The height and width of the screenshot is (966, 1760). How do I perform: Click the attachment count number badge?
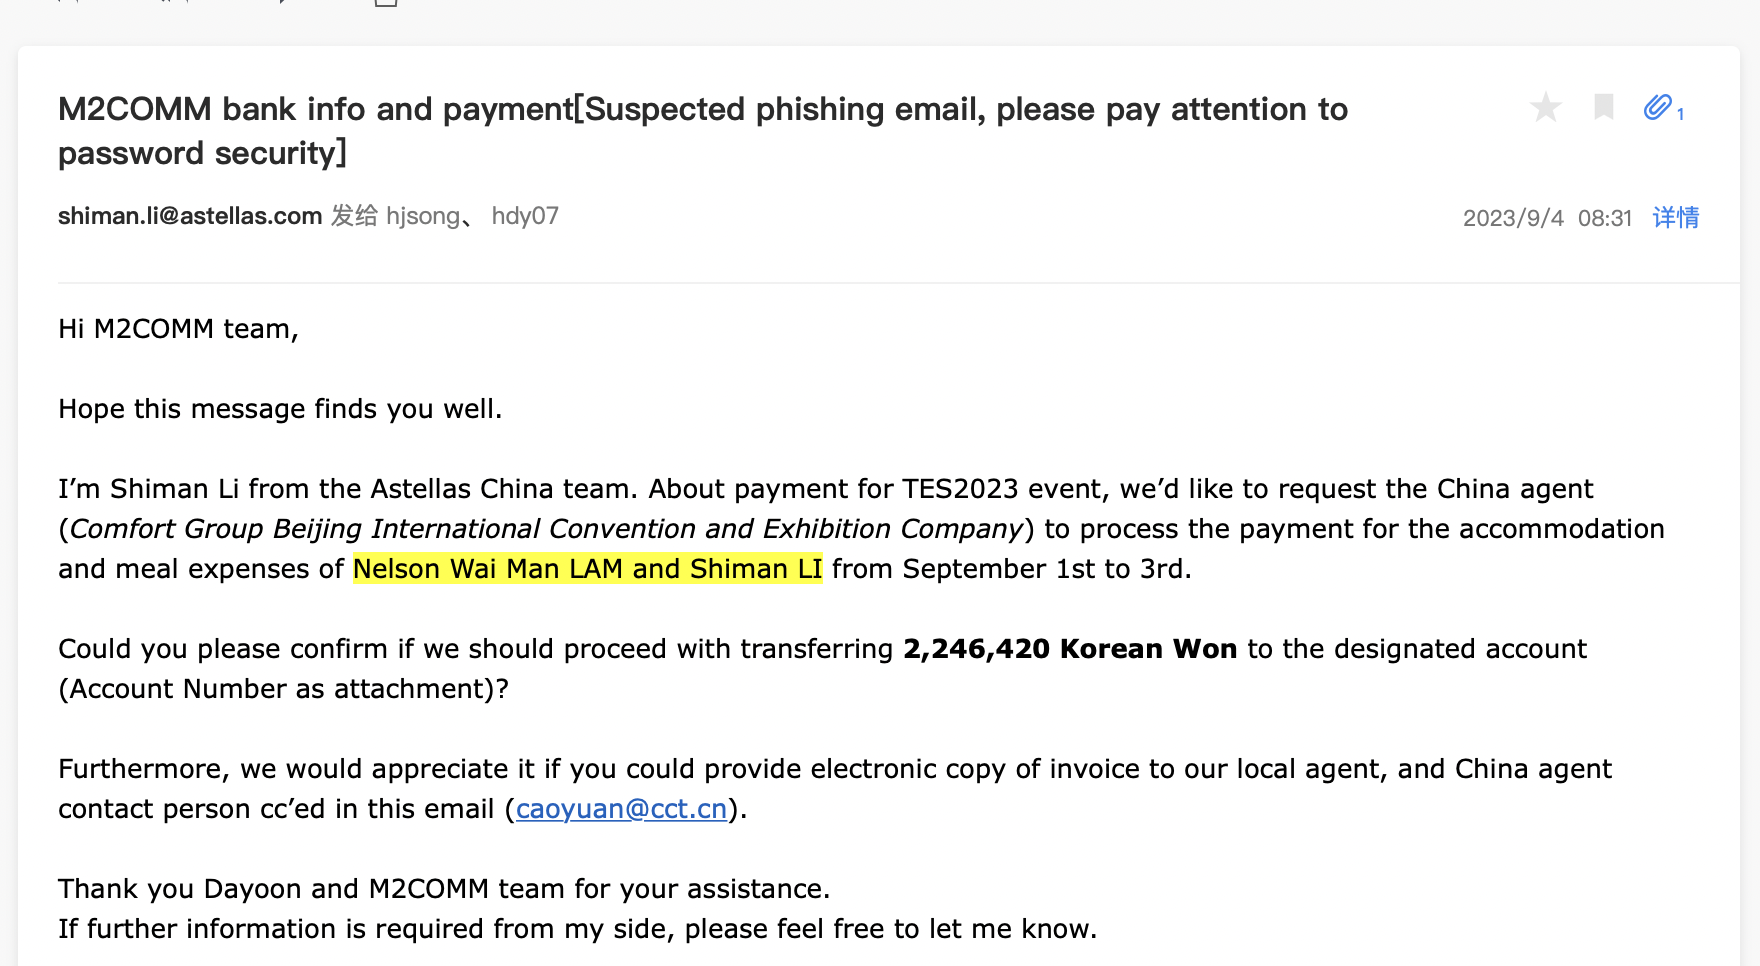click(x=1681, y=114)
